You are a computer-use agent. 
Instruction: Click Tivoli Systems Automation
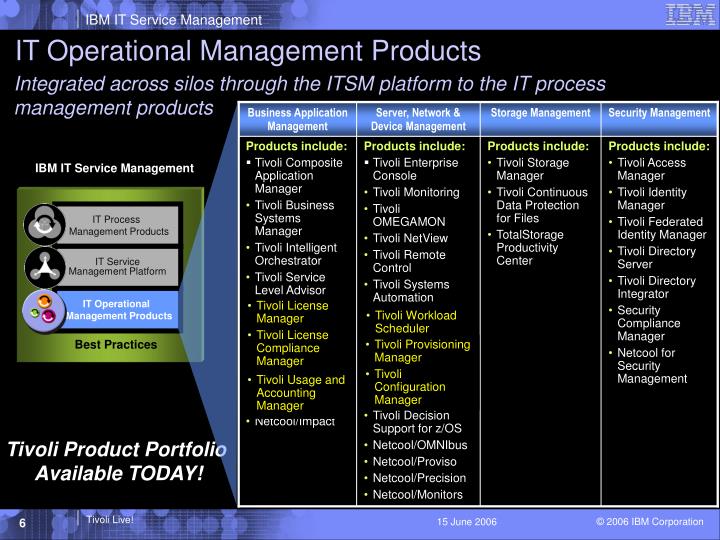coord(411,291)
